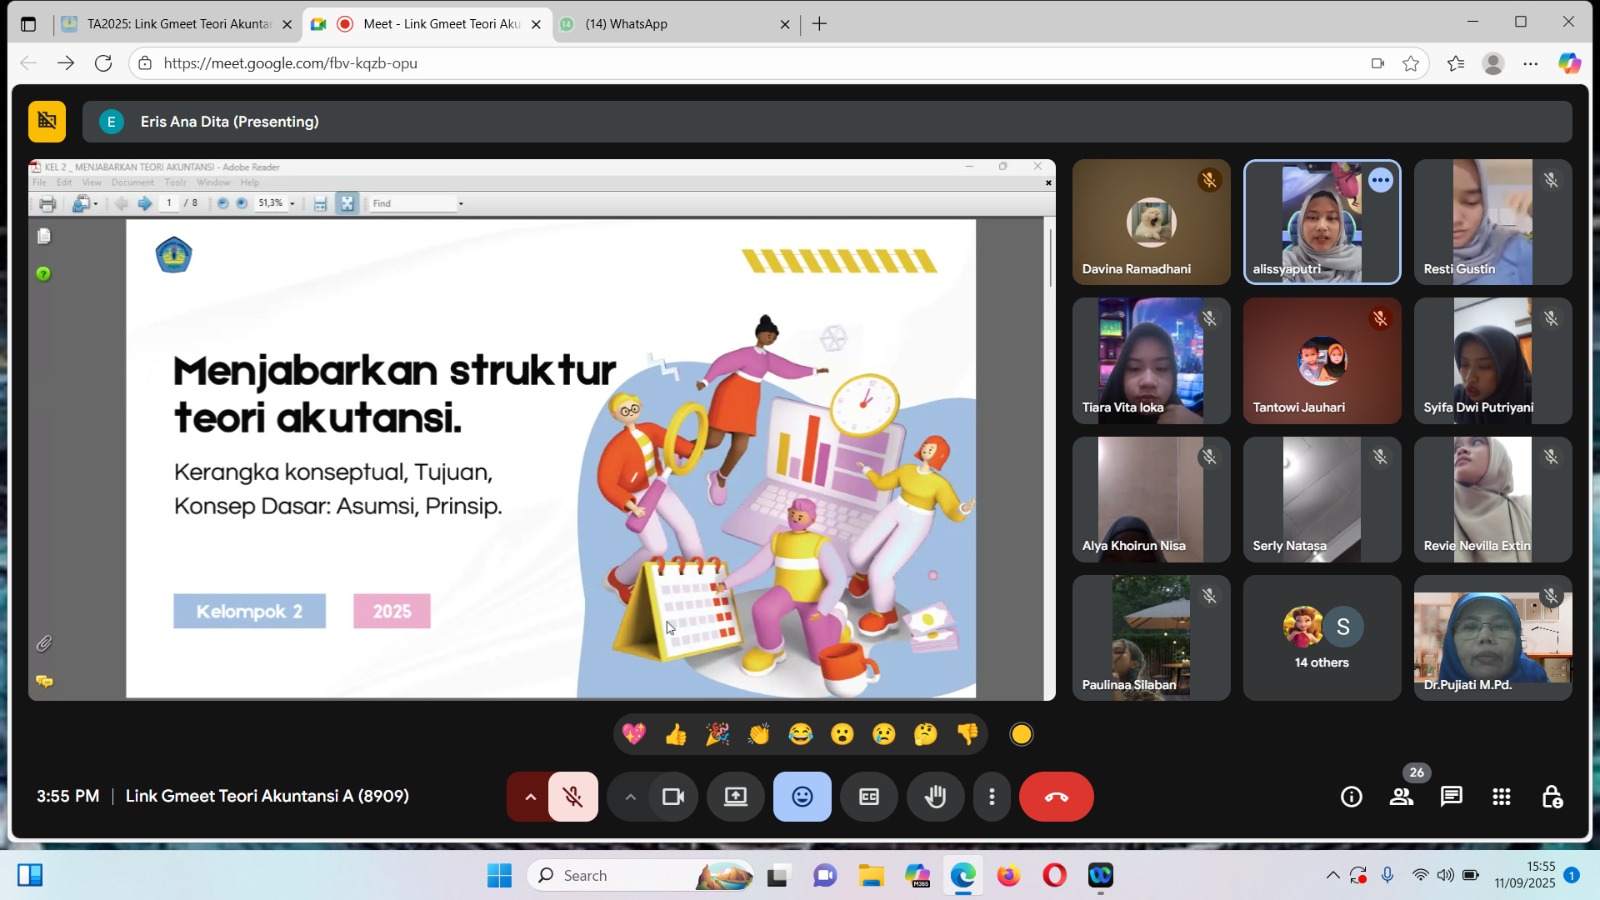1600x900 pixels.
Task: Open host controls lock icon
Action: (x=1551, y=797)
